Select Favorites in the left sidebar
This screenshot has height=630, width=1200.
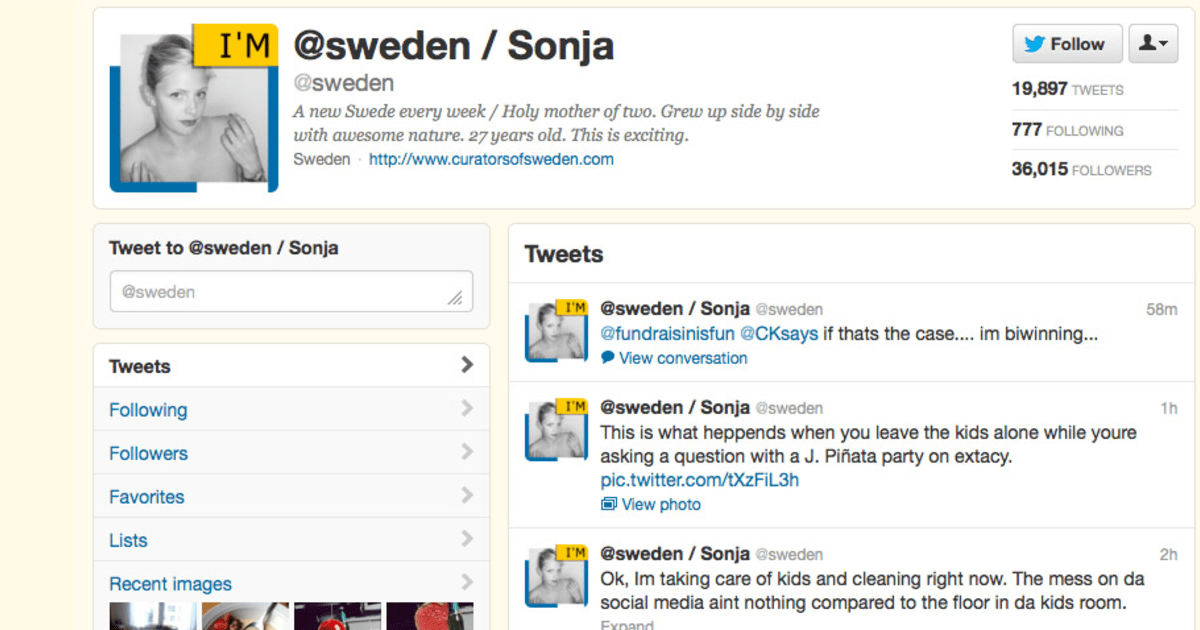146,497
